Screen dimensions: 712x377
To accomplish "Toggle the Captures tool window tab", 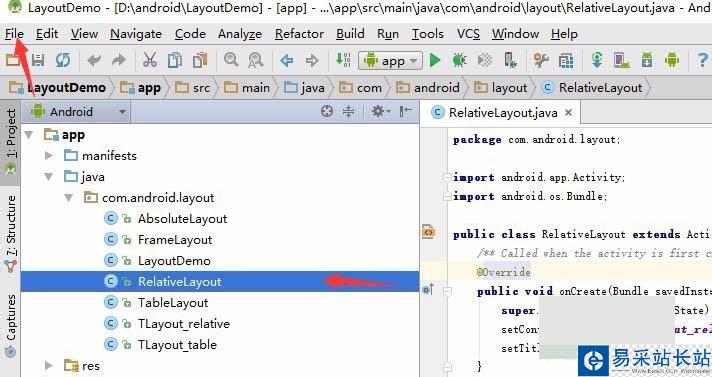I will 10,325.
